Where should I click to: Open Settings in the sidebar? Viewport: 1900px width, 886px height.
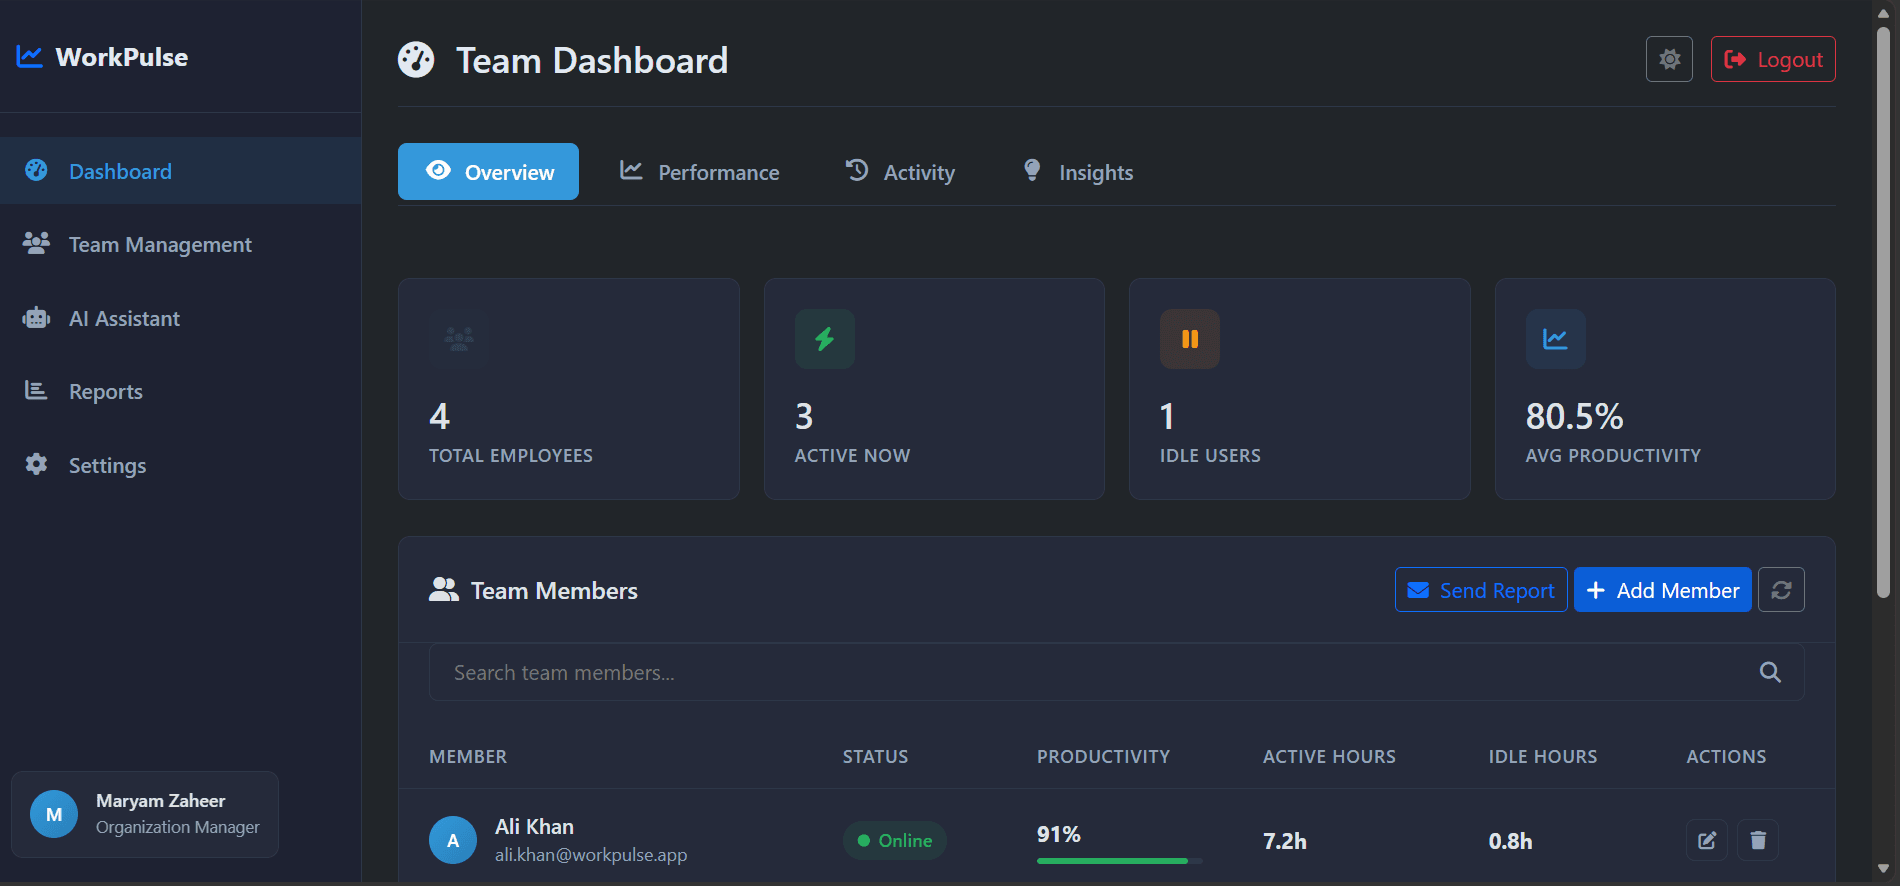(180, 465)
